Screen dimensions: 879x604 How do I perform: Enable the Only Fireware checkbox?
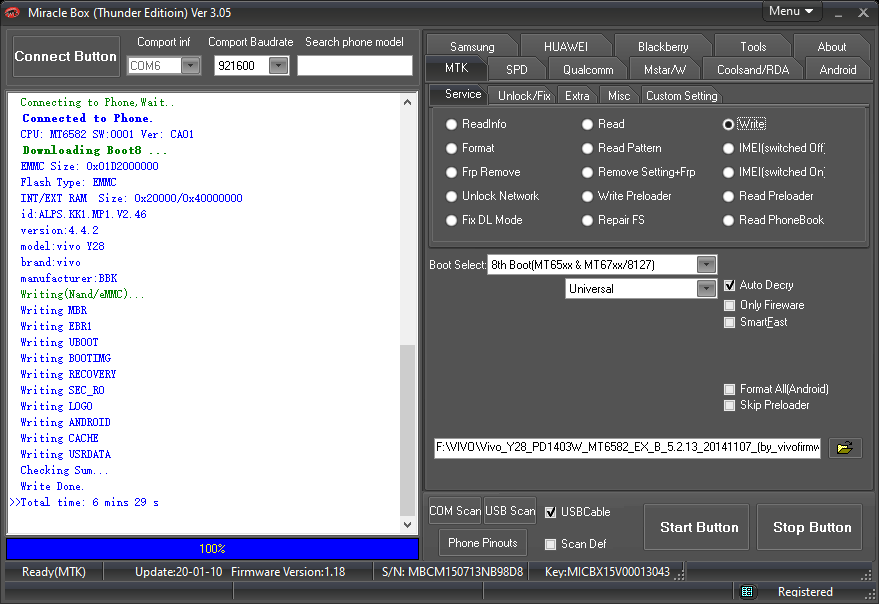click(x=729, y=305)
